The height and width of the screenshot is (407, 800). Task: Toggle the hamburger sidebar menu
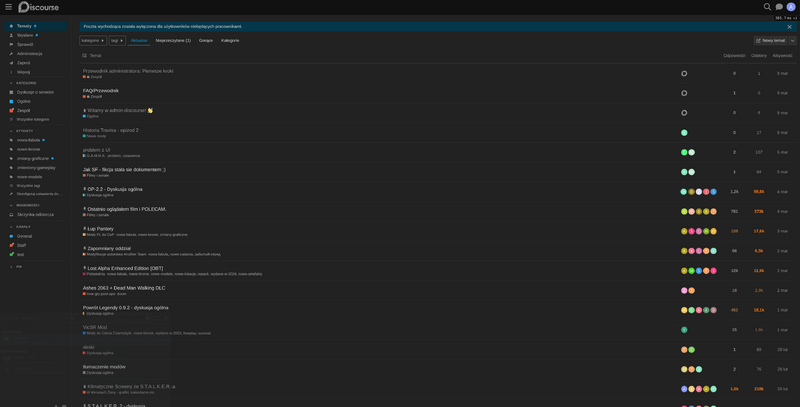[x=9, y=7]
